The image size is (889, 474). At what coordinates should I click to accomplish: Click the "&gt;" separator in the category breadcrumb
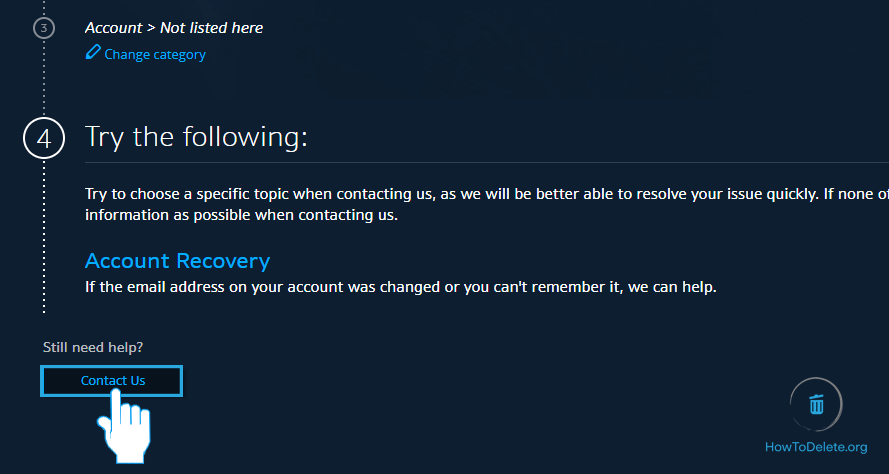[x=151, y=28]
